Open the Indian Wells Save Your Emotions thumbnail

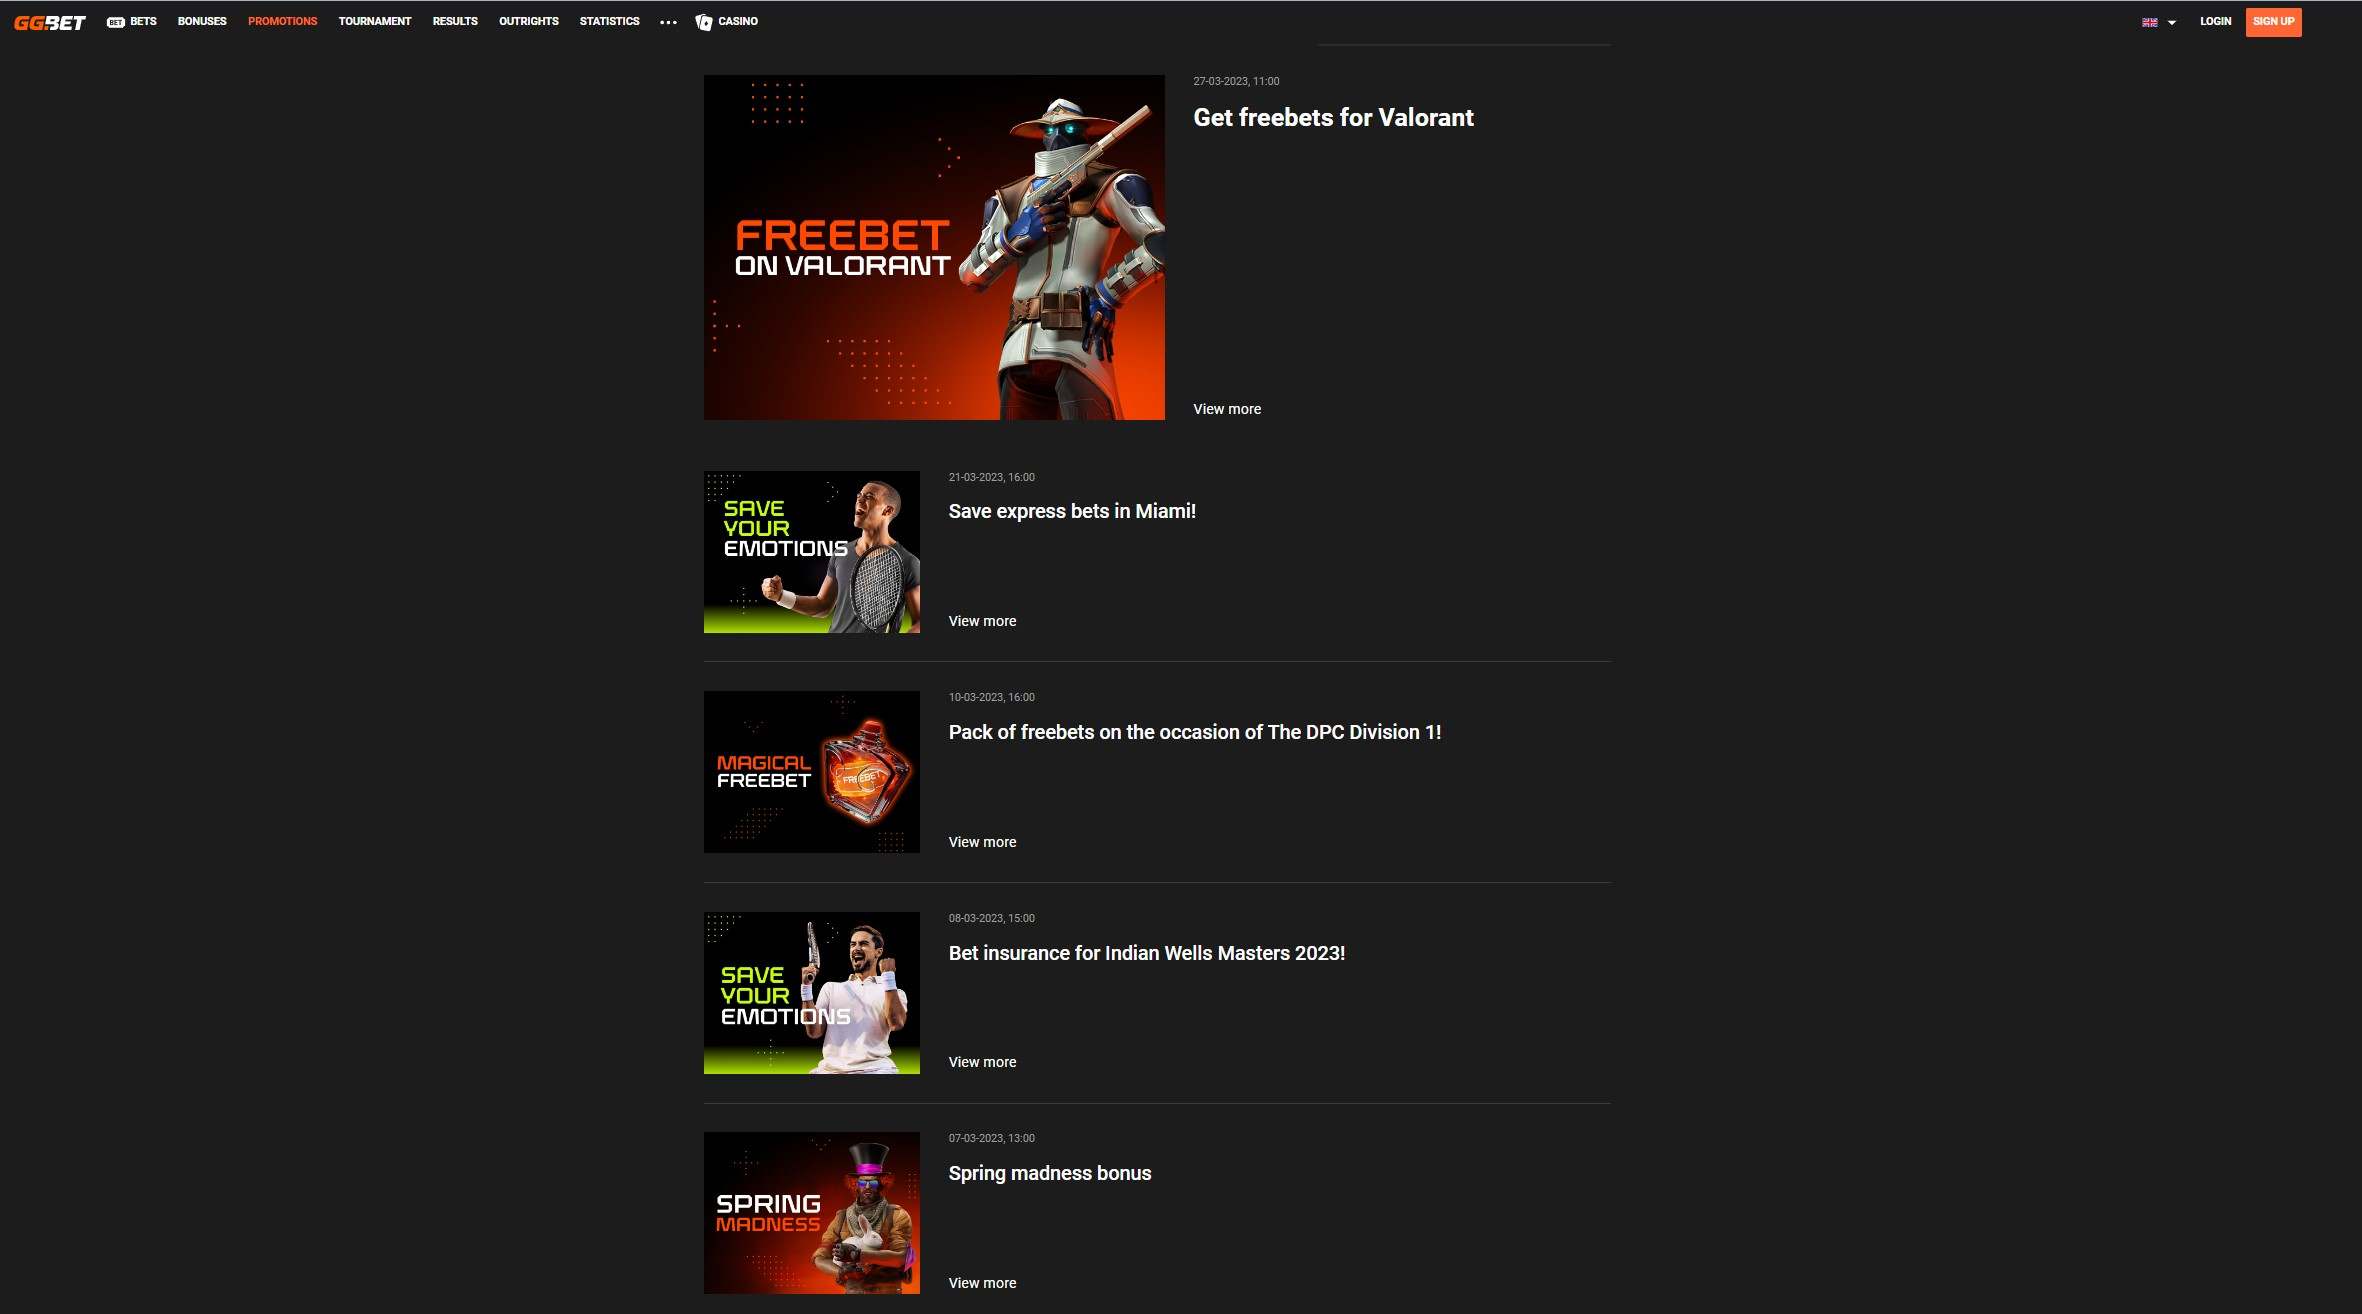[812, 993]
